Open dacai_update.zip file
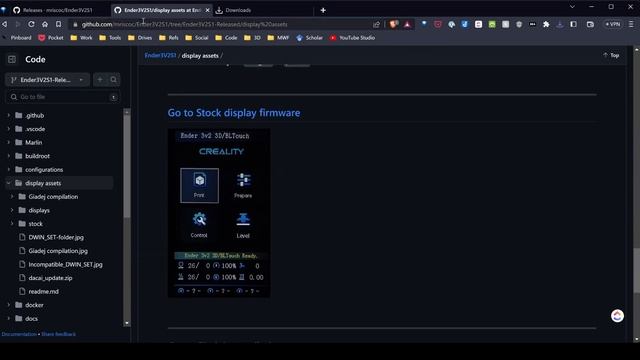The image size is (640, 360). (50, 278)
